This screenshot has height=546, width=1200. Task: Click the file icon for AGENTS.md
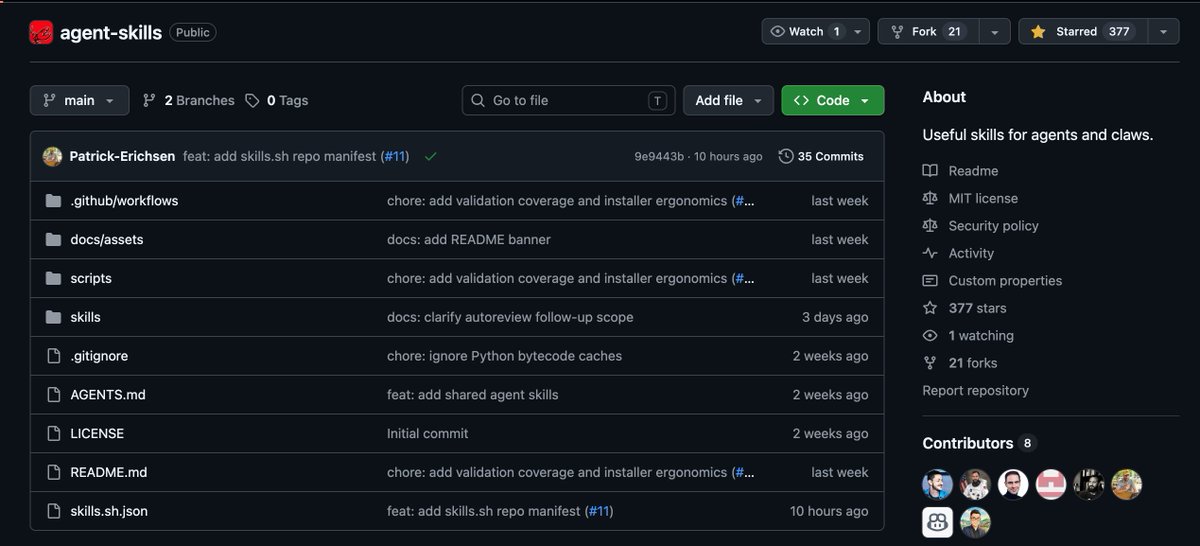53,395
